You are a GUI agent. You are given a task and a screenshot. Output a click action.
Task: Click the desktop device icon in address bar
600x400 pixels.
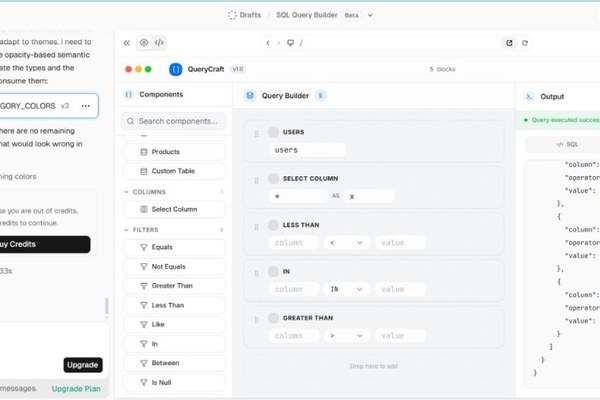(291, 43)
